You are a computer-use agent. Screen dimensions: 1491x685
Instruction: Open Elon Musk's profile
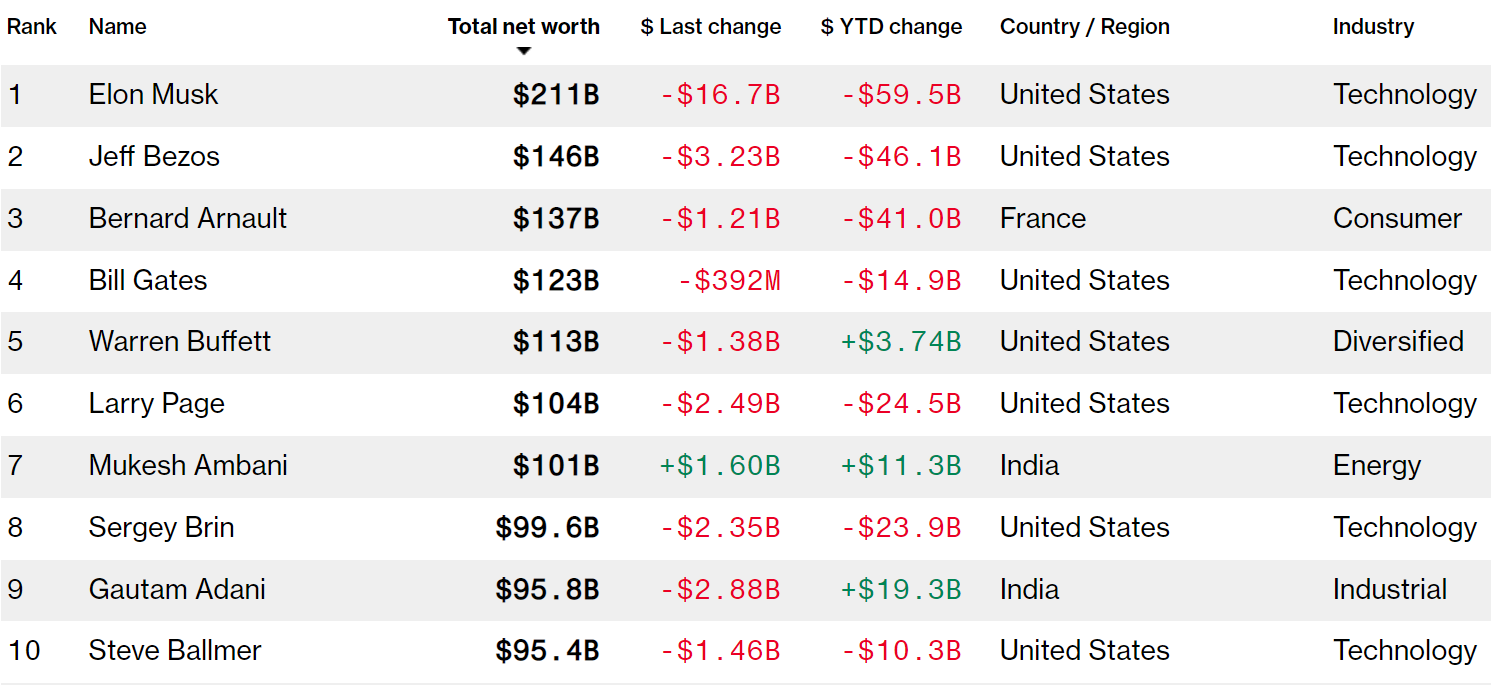point(153,95)
